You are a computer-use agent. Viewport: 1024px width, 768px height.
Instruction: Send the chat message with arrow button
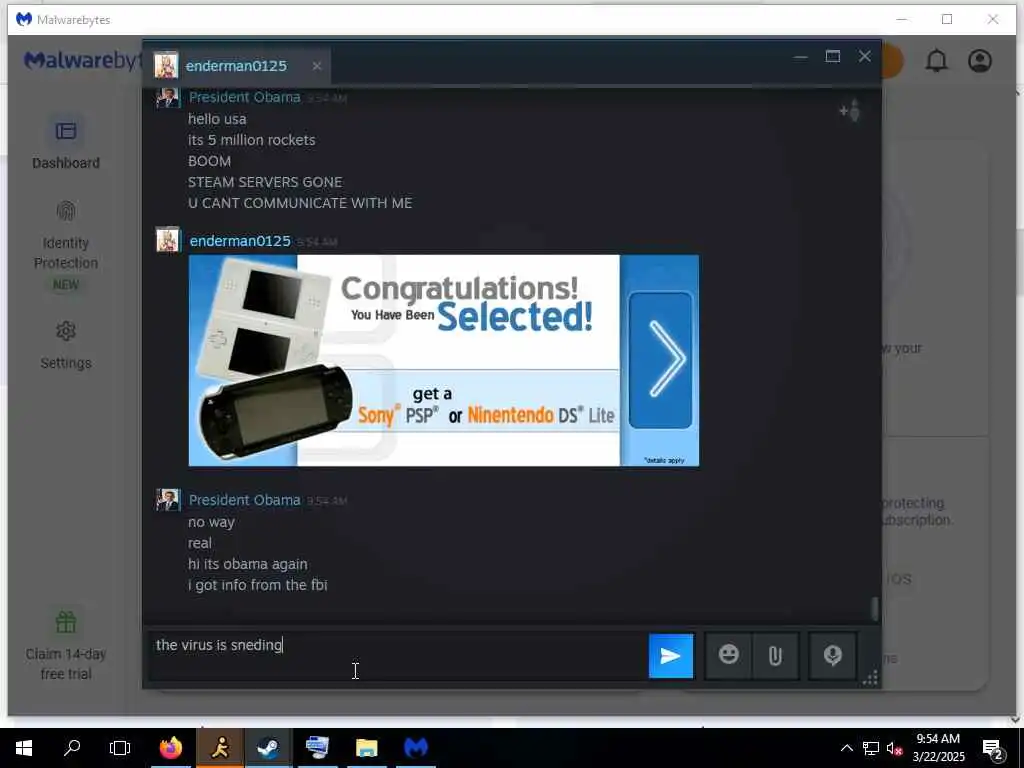coord(671,656)
